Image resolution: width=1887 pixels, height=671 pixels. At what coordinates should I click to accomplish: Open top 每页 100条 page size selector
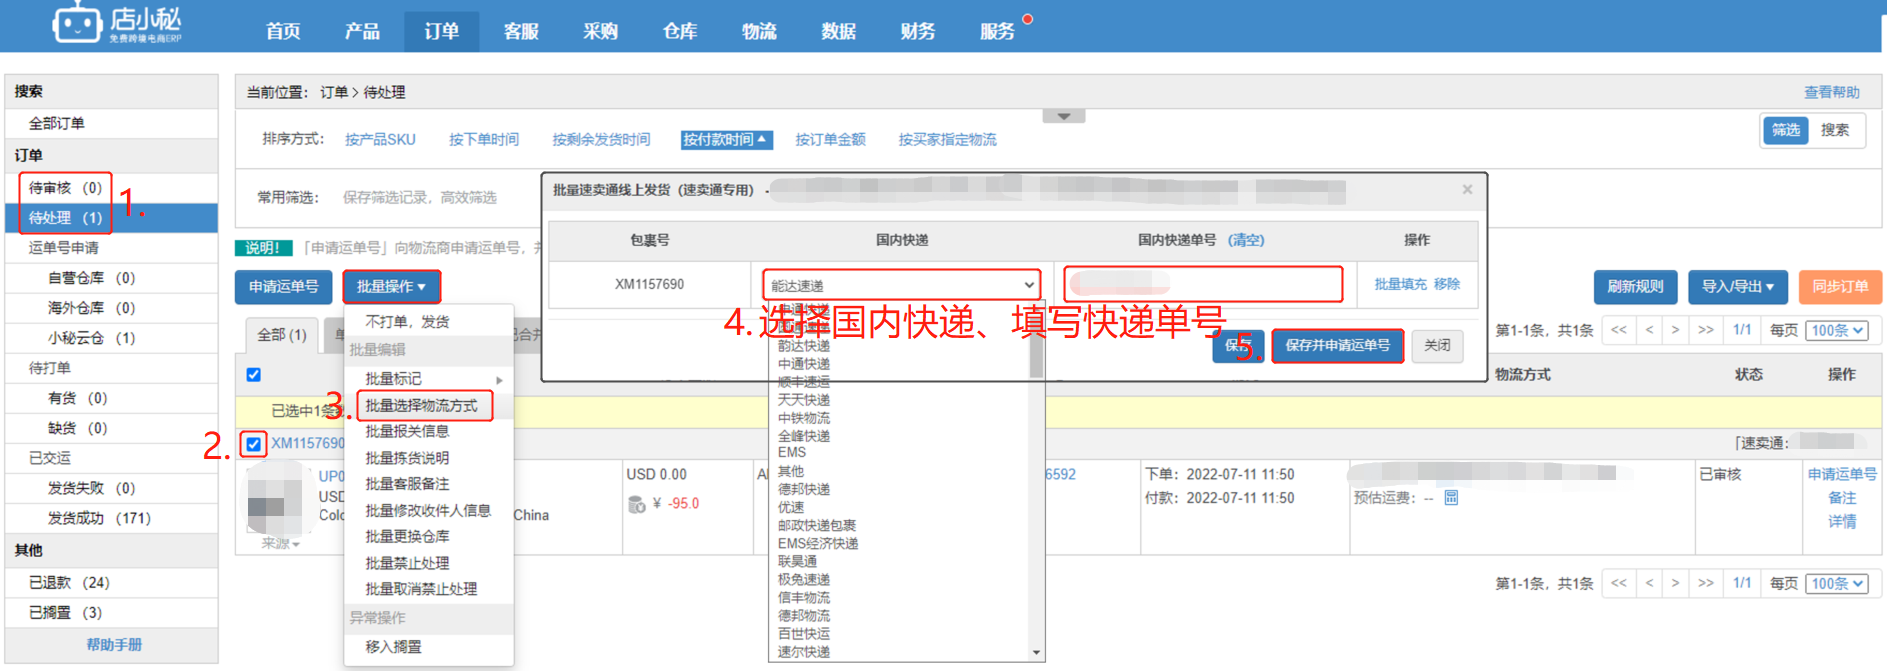[x=1837, y=330]
